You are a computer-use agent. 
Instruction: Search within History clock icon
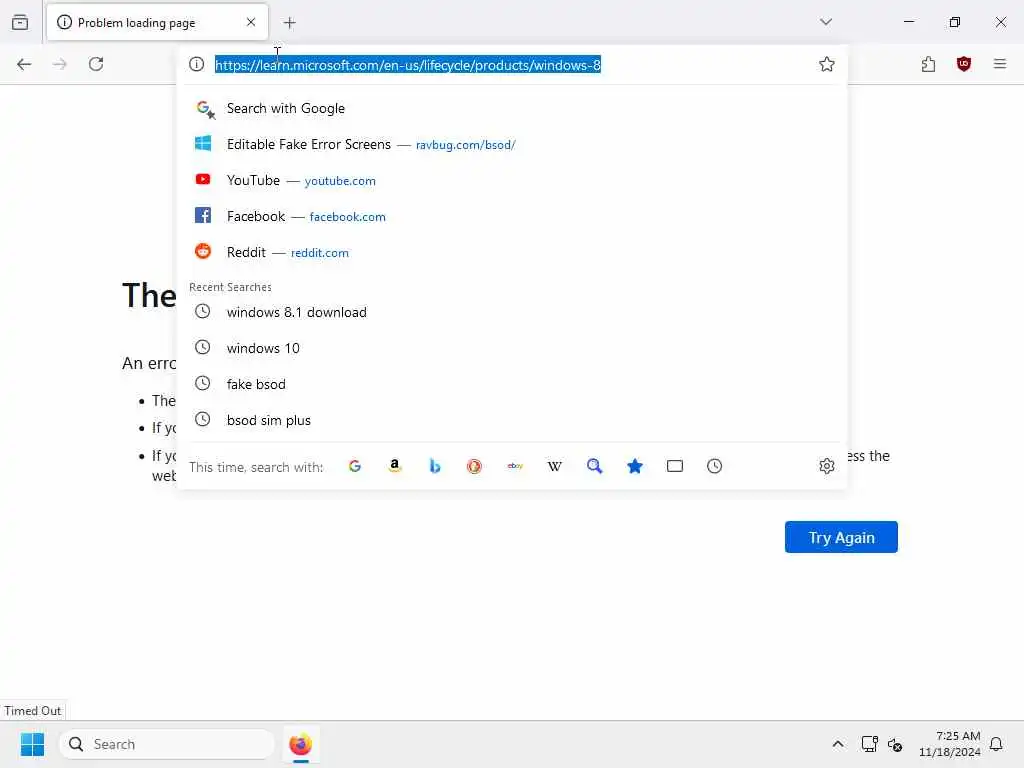(x=714, y=466)
